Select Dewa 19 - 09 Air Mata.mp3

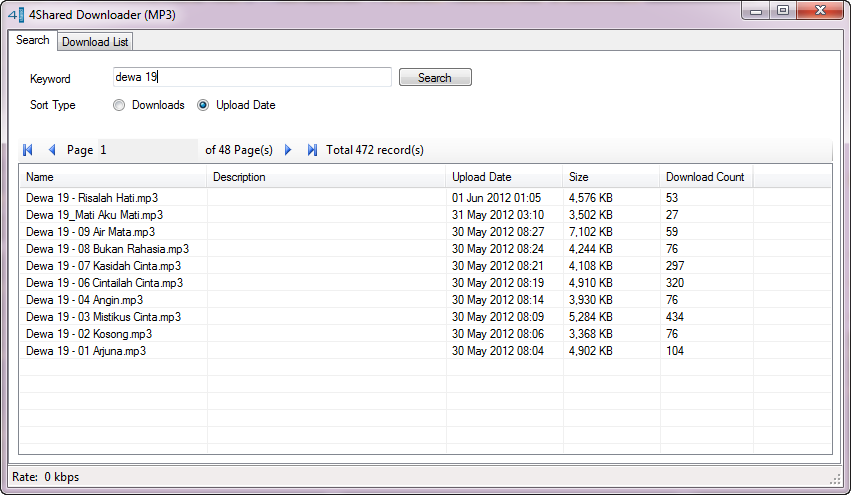point(91,232)
